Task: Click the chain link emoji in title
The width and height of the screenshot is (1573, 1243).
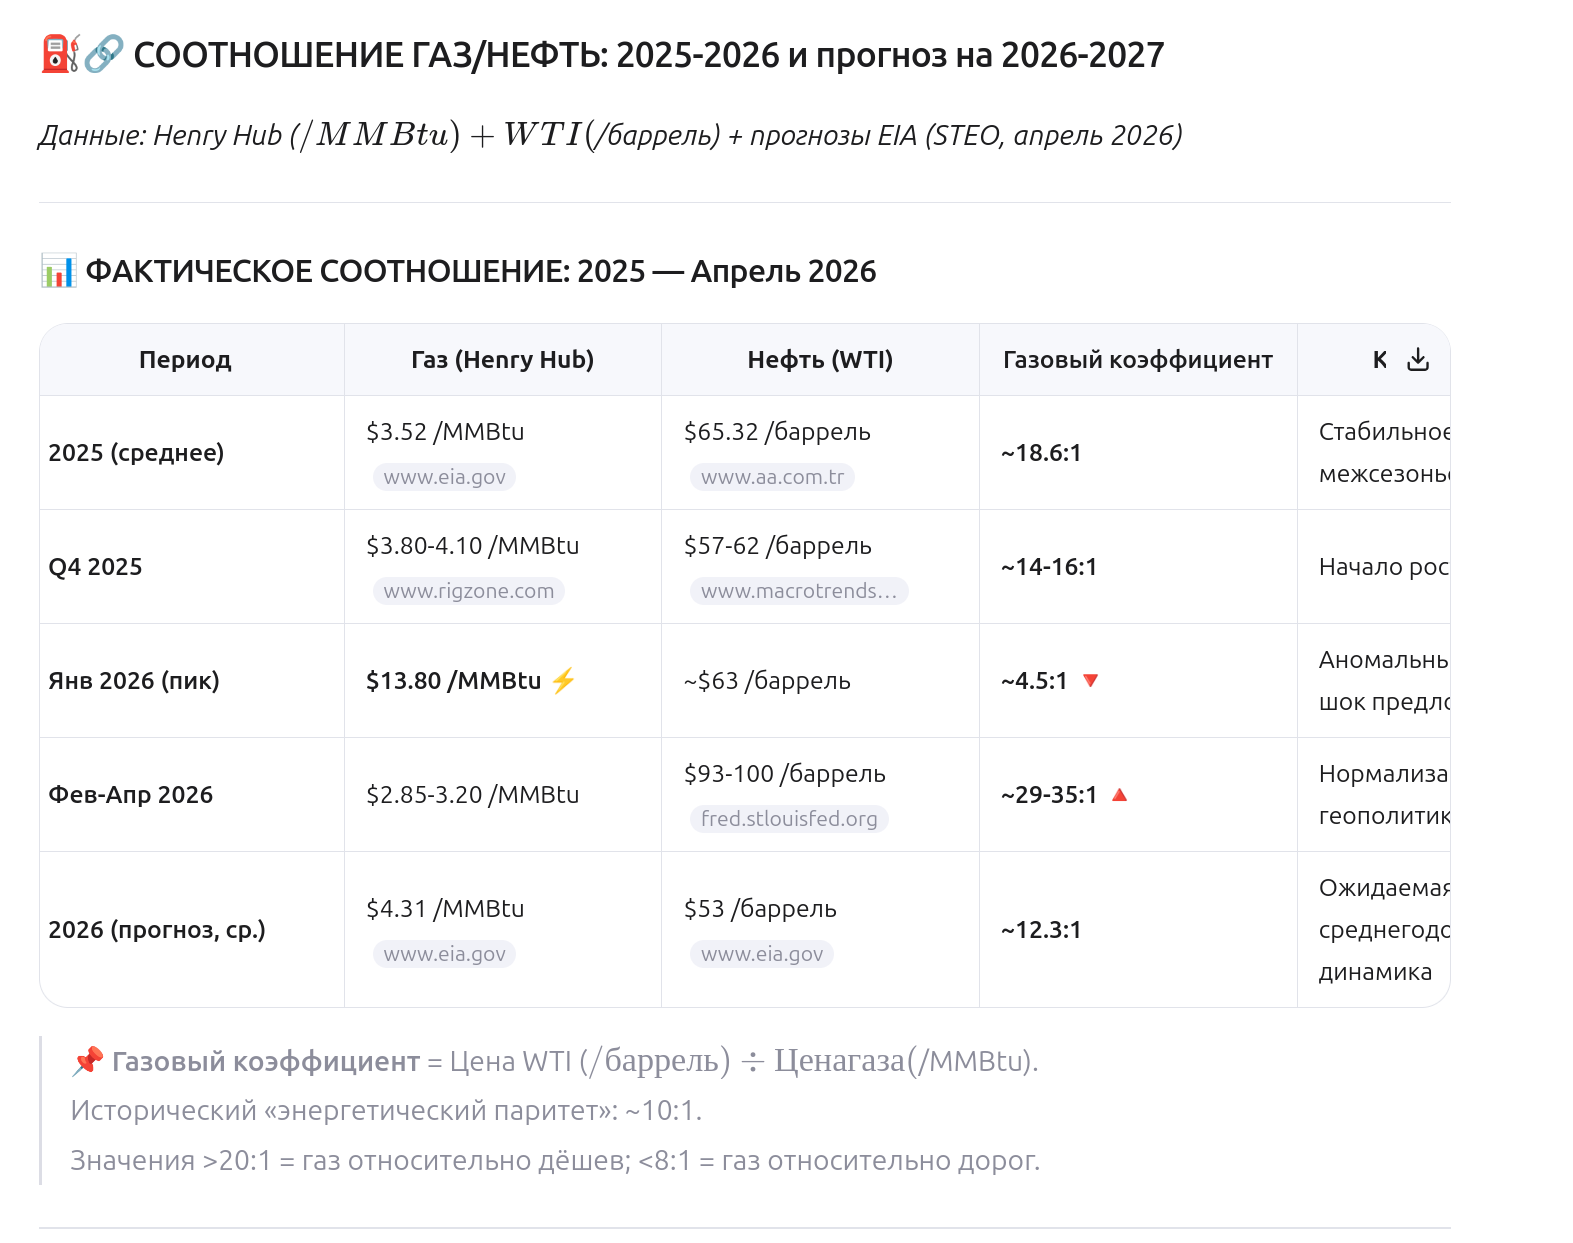Action: [103, 54]
